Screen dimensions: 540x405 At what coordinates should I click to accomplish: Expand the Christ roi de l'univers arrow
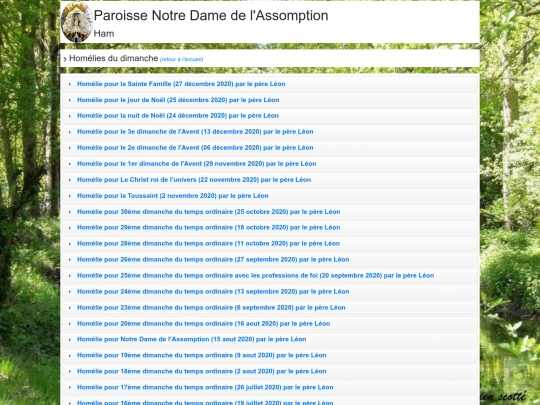click(70, 180)
